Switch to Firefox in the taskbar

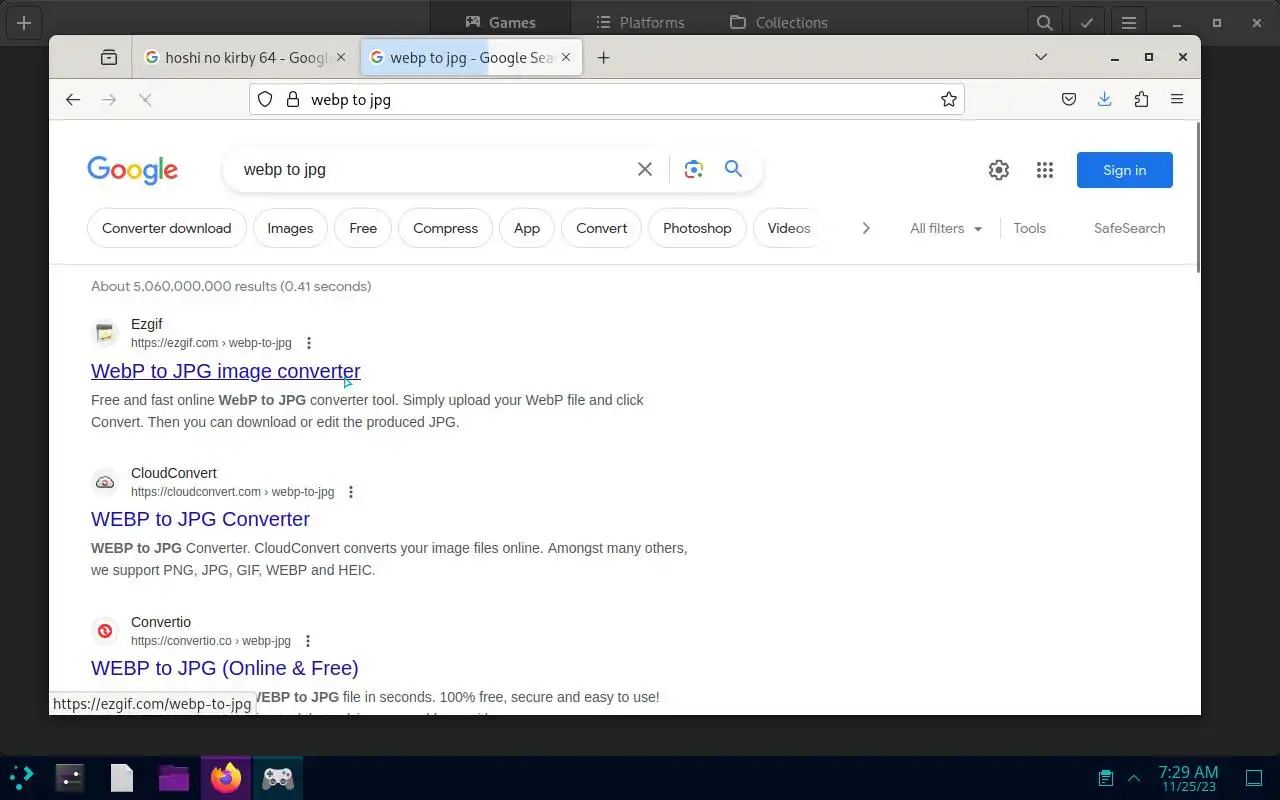226,777
